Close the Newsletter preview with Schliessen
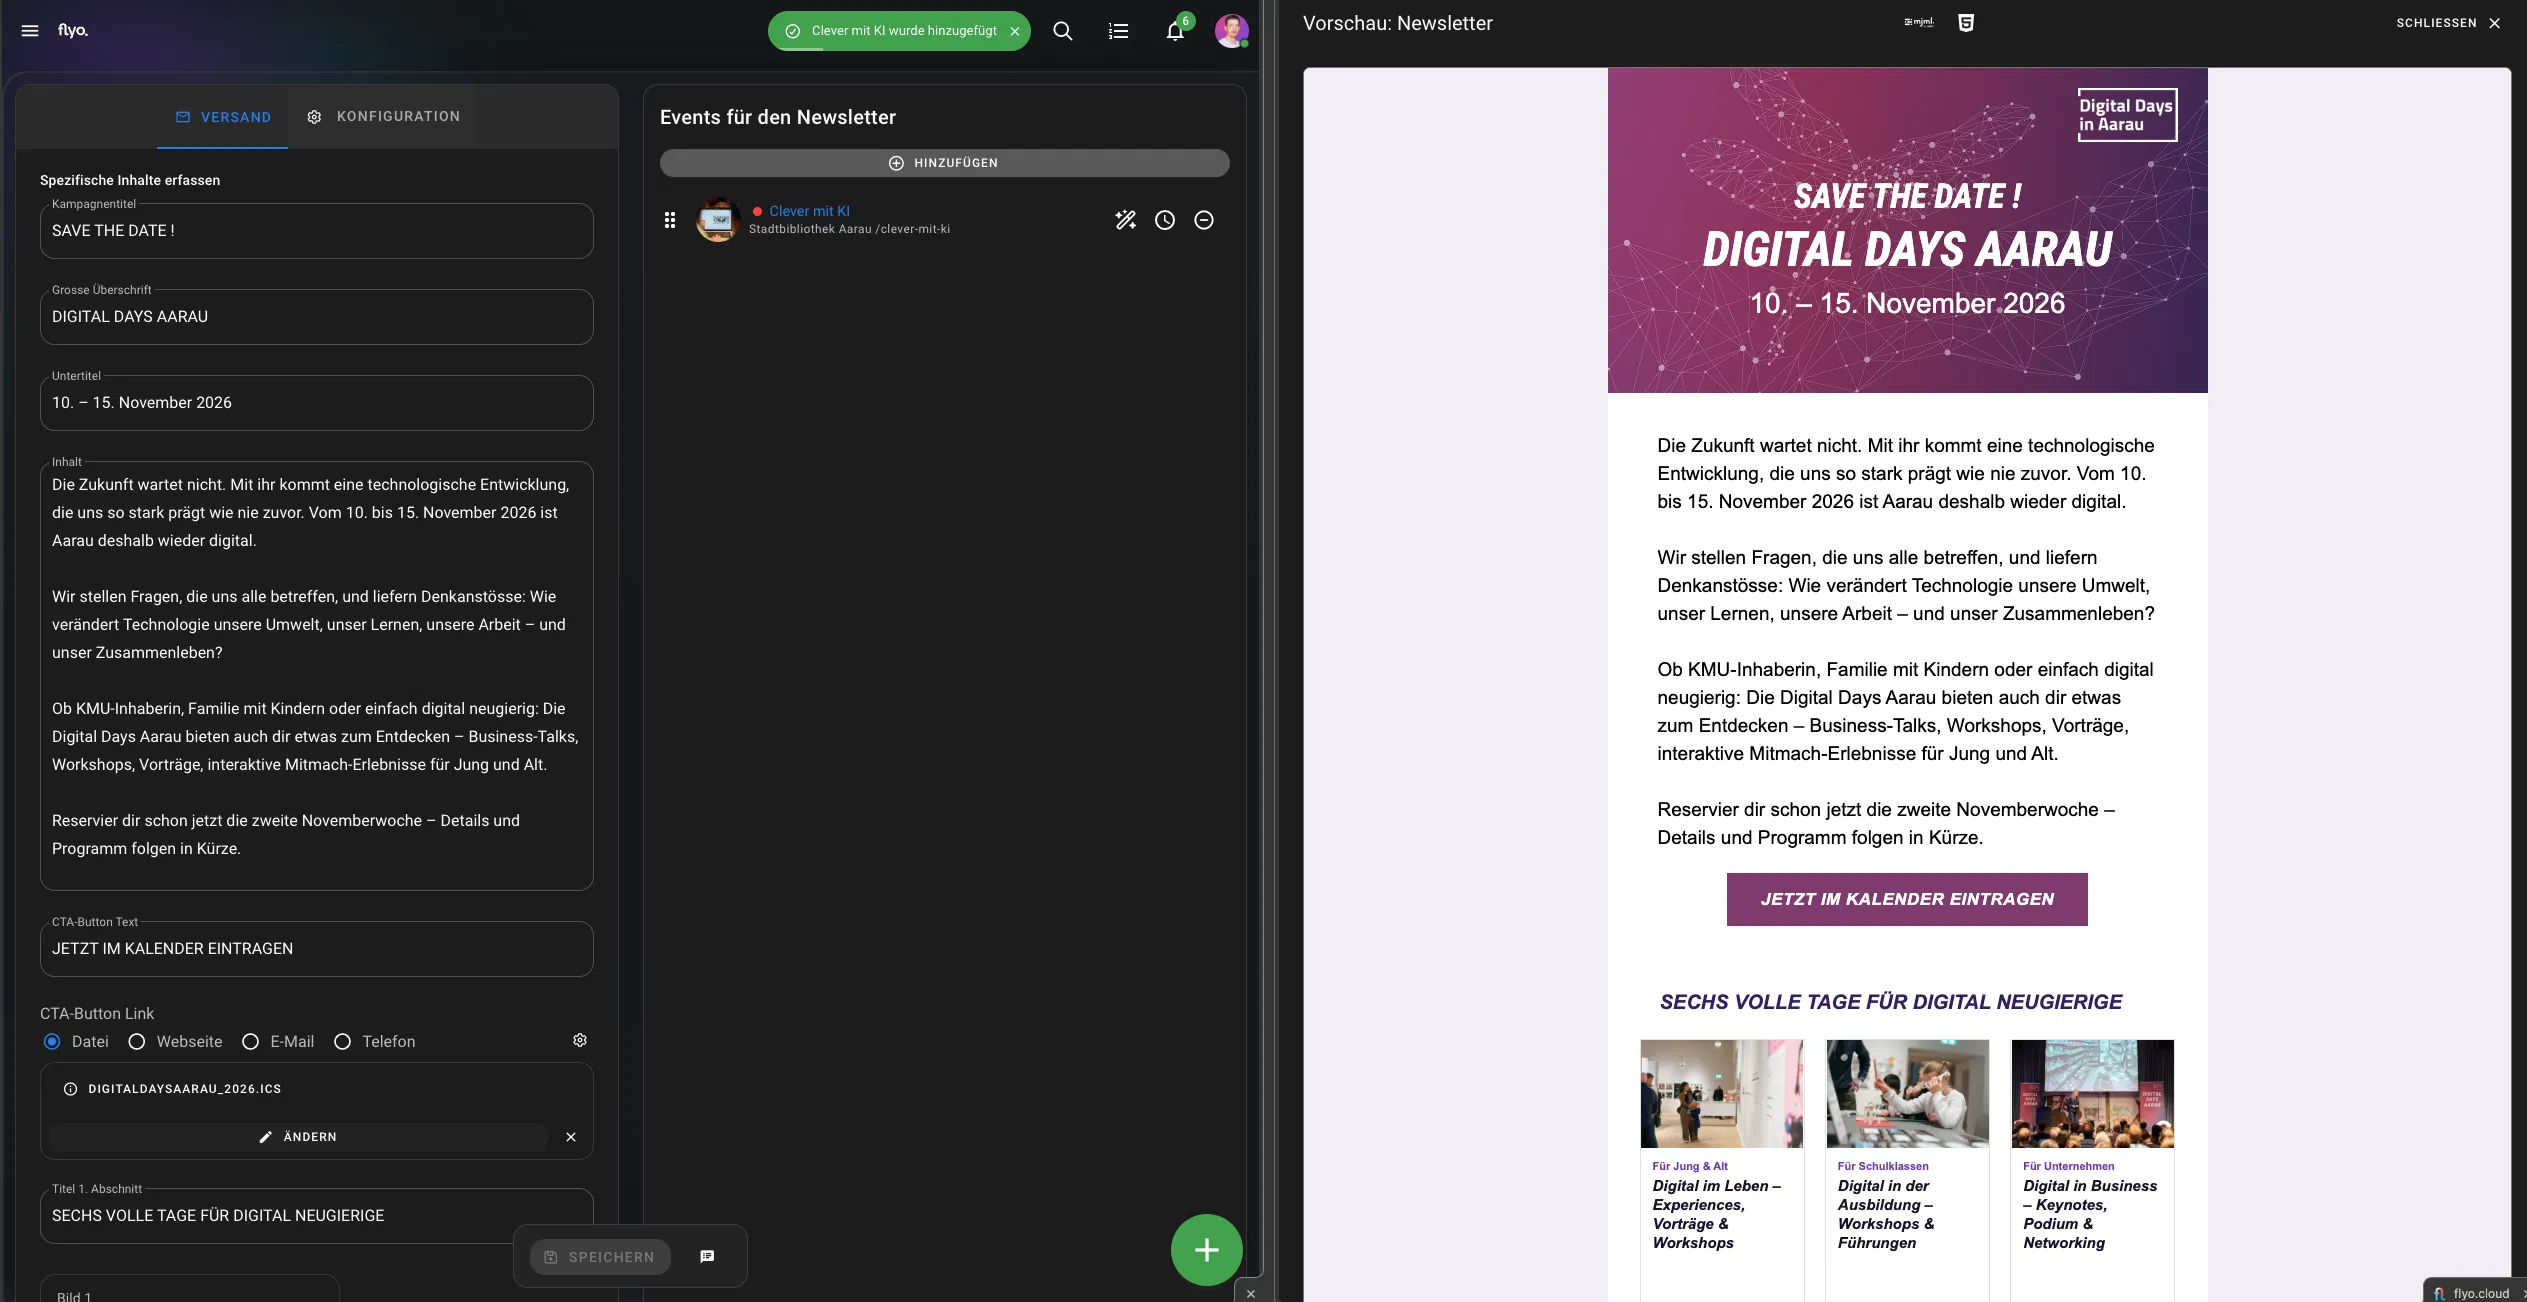 [x=2448, y=23]
